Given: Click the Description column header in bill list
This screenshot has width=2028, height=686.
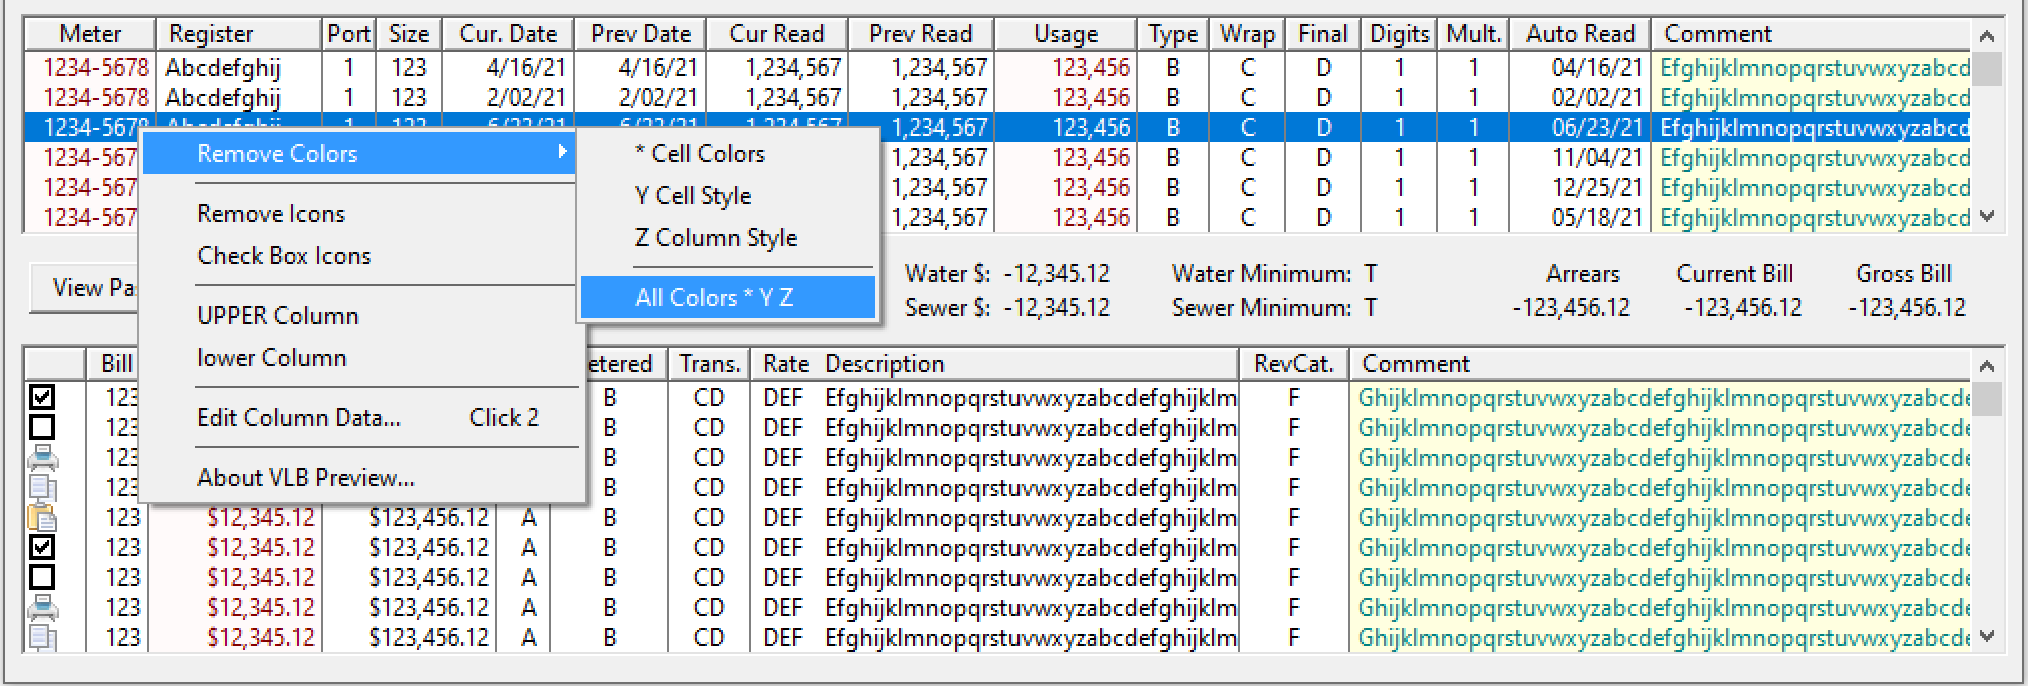Looking at the screenshot, I should point(884,364).
